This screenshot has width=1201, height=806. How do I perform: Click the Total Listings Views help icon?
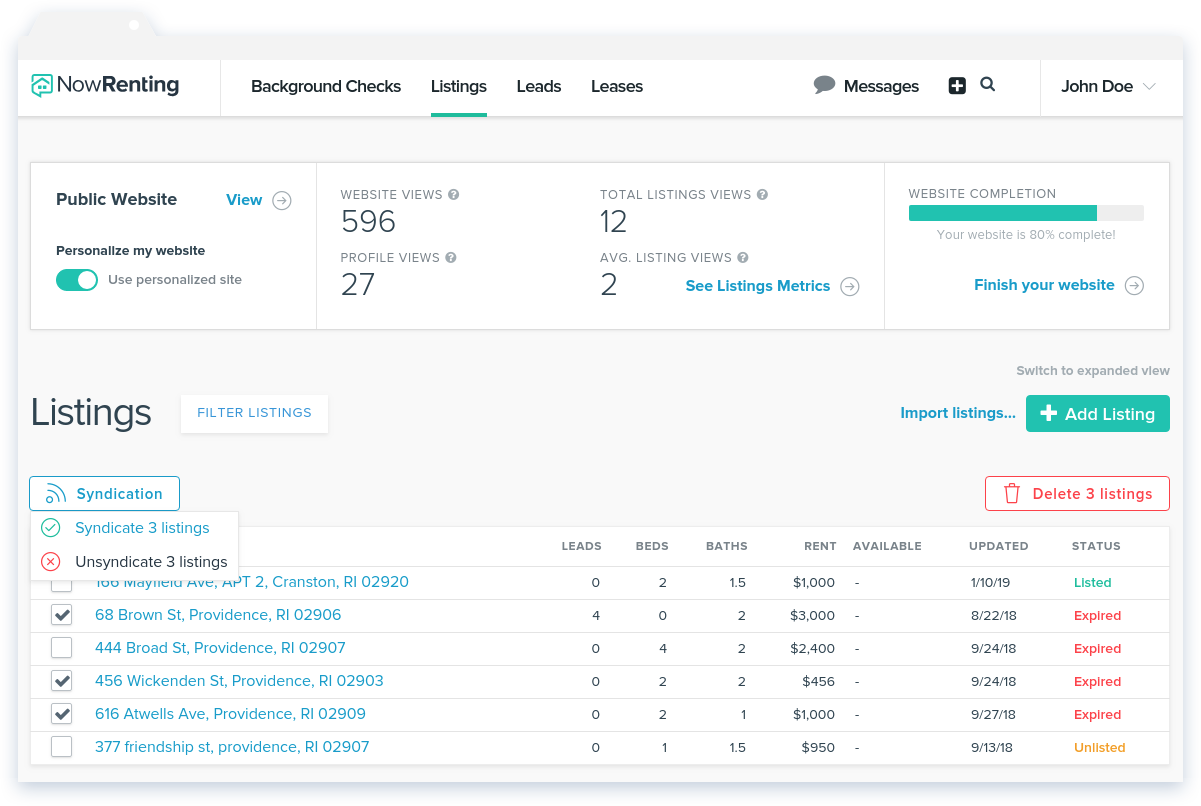[x=763, y=195]
